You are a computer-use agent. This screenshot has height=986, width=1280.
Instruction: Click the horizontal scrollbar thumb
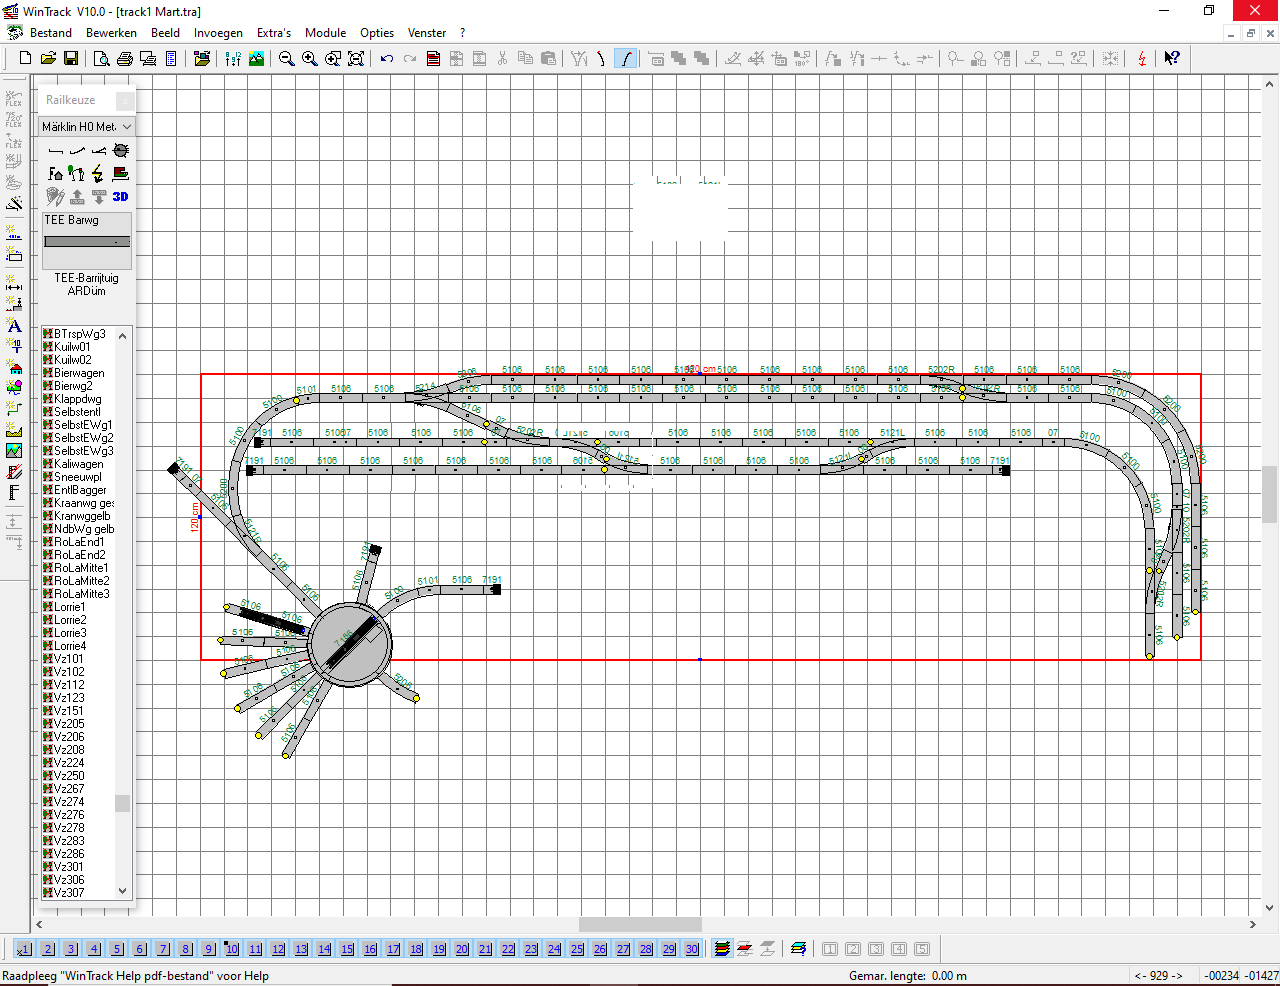coord(640,925)
